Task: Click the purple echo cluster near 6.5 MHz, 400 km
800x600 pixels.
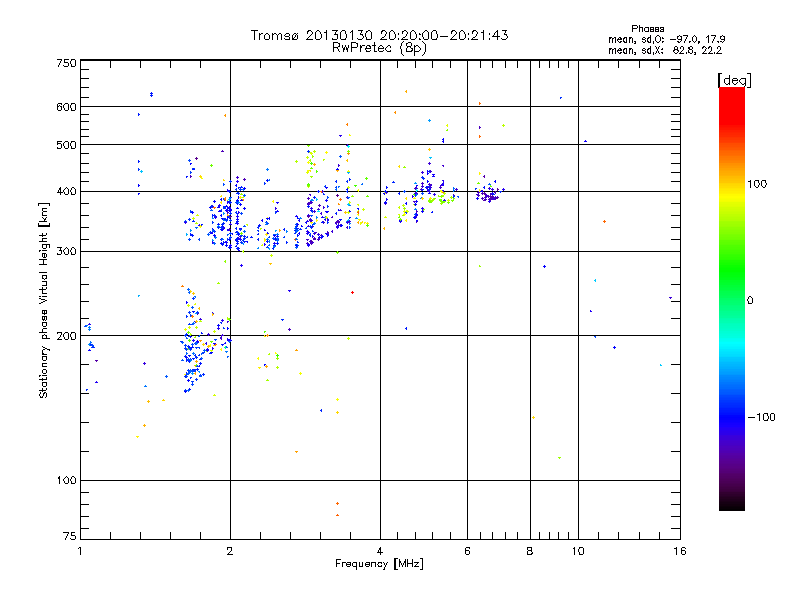Action: (490, 194)
